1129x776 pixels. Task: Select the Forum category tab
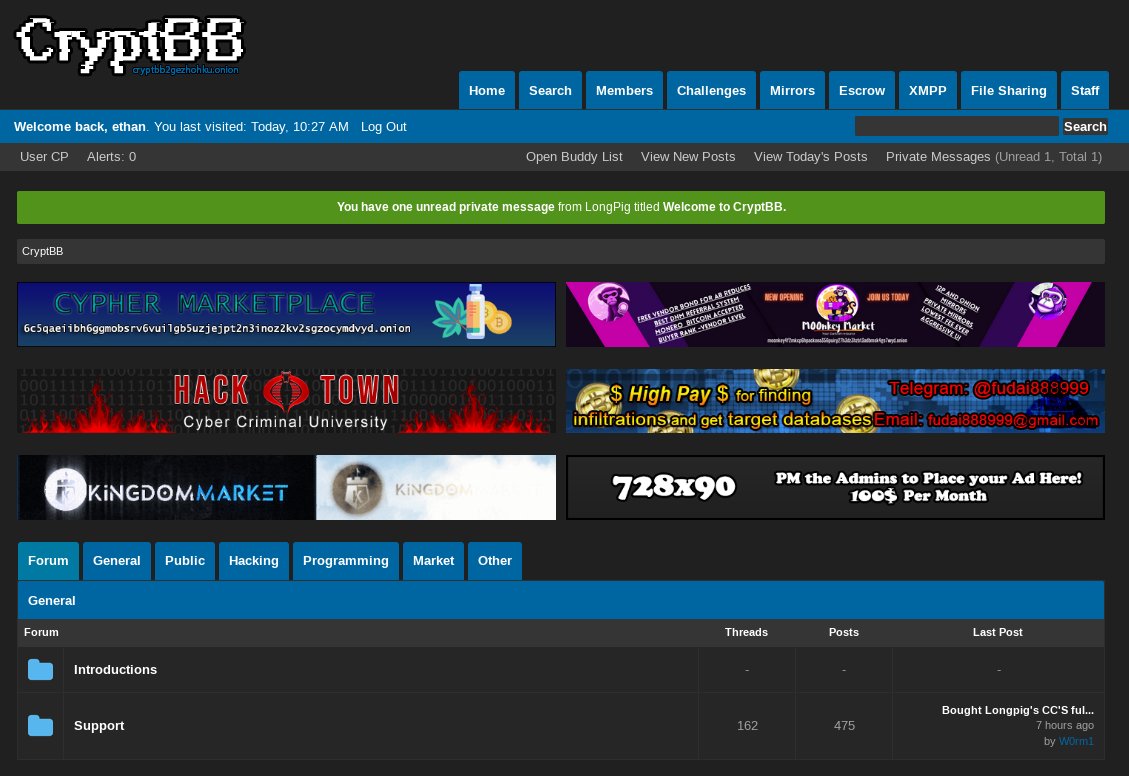[x=48, y=561]
